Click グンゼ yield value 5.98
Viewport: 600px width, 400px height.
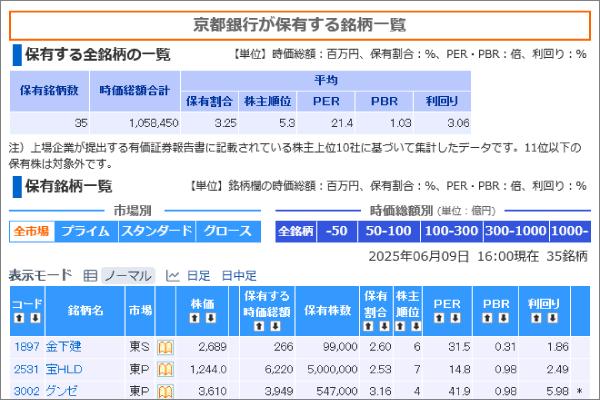(x=558, y=391)
